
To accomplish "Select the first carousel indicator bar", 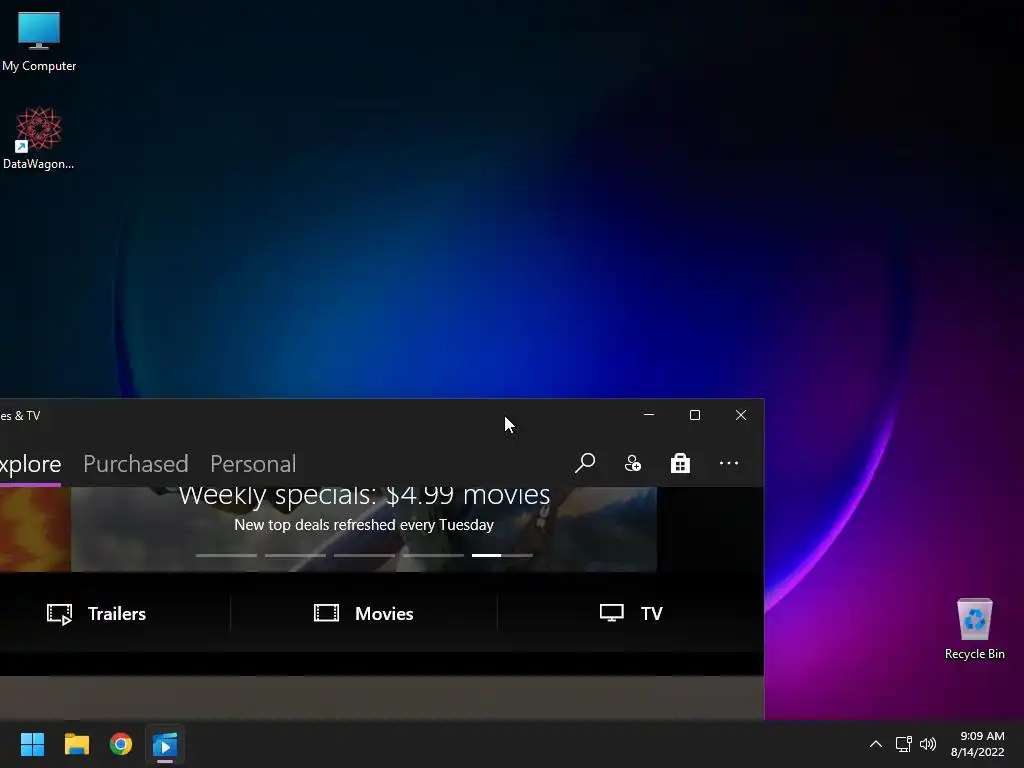I will tap(226, 555).
